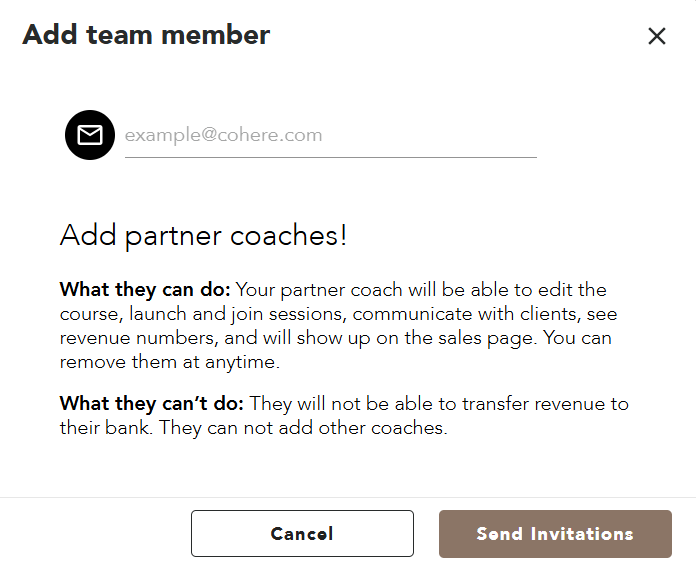Click the bold 'What they can do:' label

(x=145, y=290)
